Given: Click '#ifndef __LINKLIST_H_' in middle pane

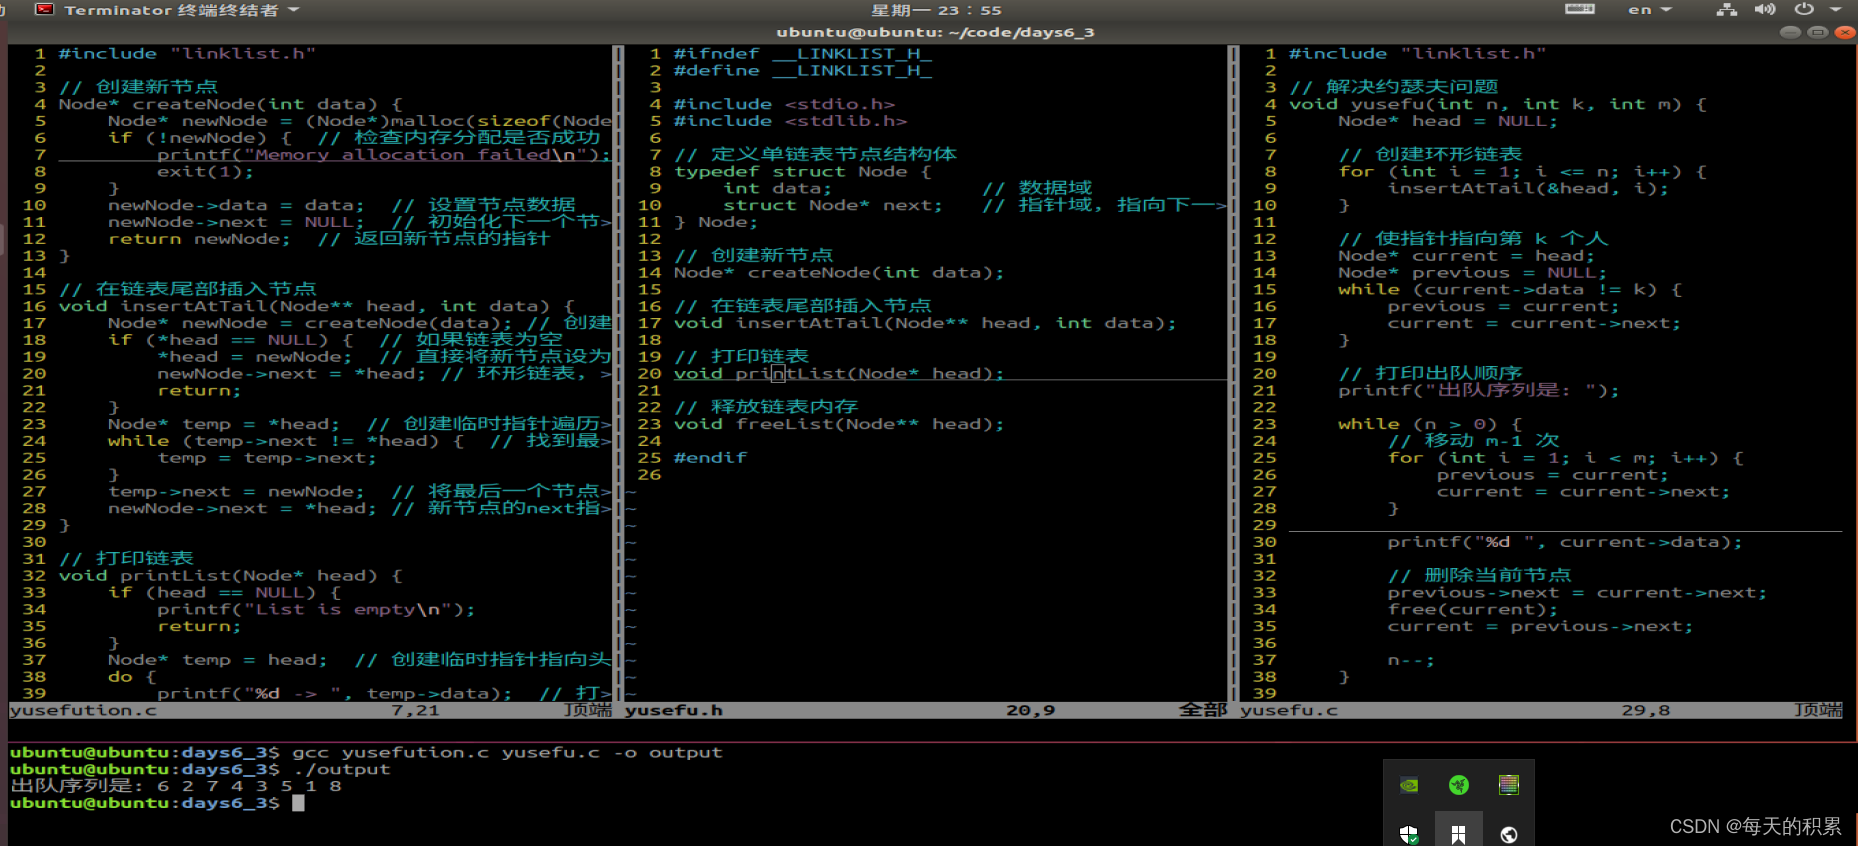Looking at the screenshot, I should [803, 54].
